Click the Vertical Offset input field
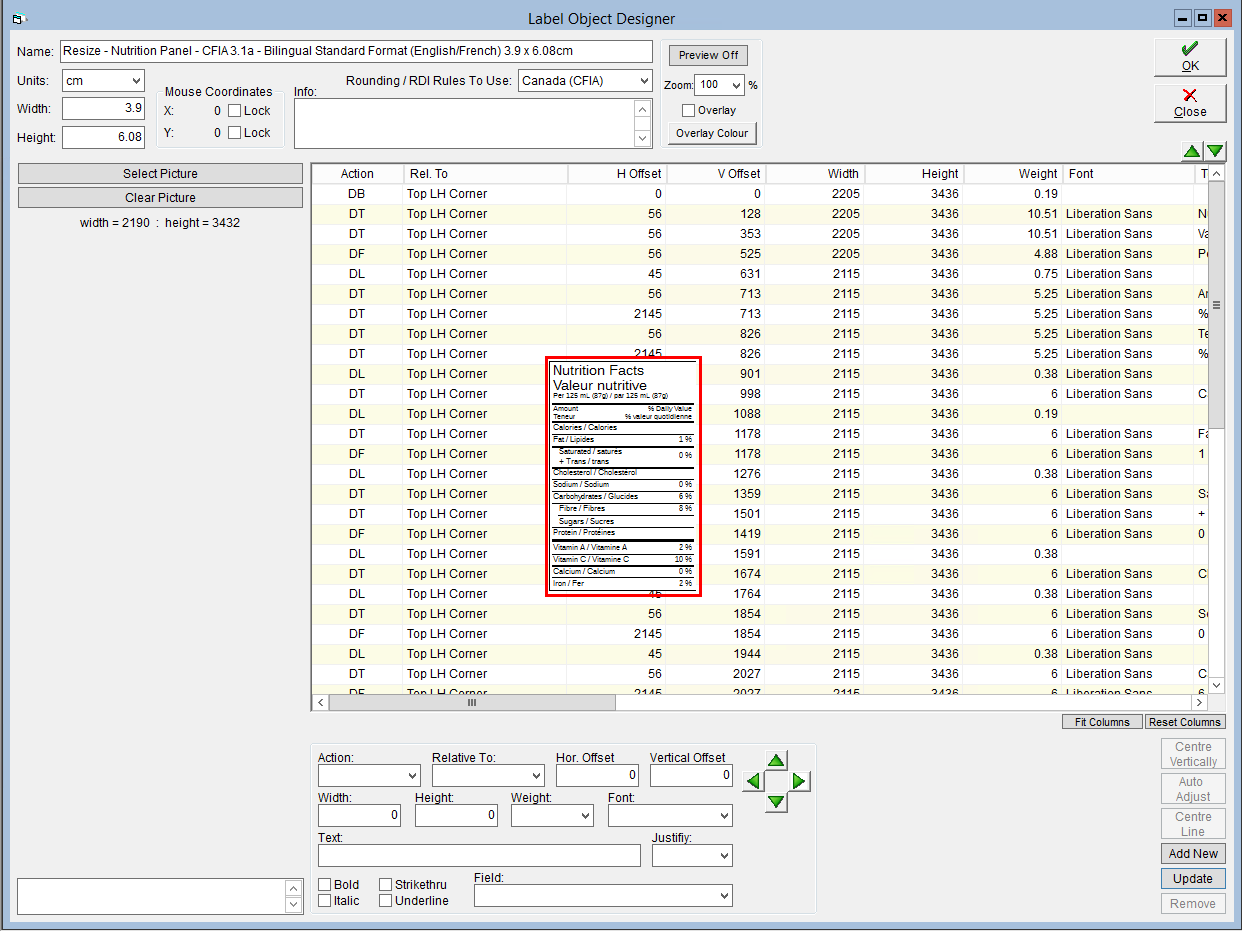This screenshot has width=1242, height=932. tap(691, 775)
